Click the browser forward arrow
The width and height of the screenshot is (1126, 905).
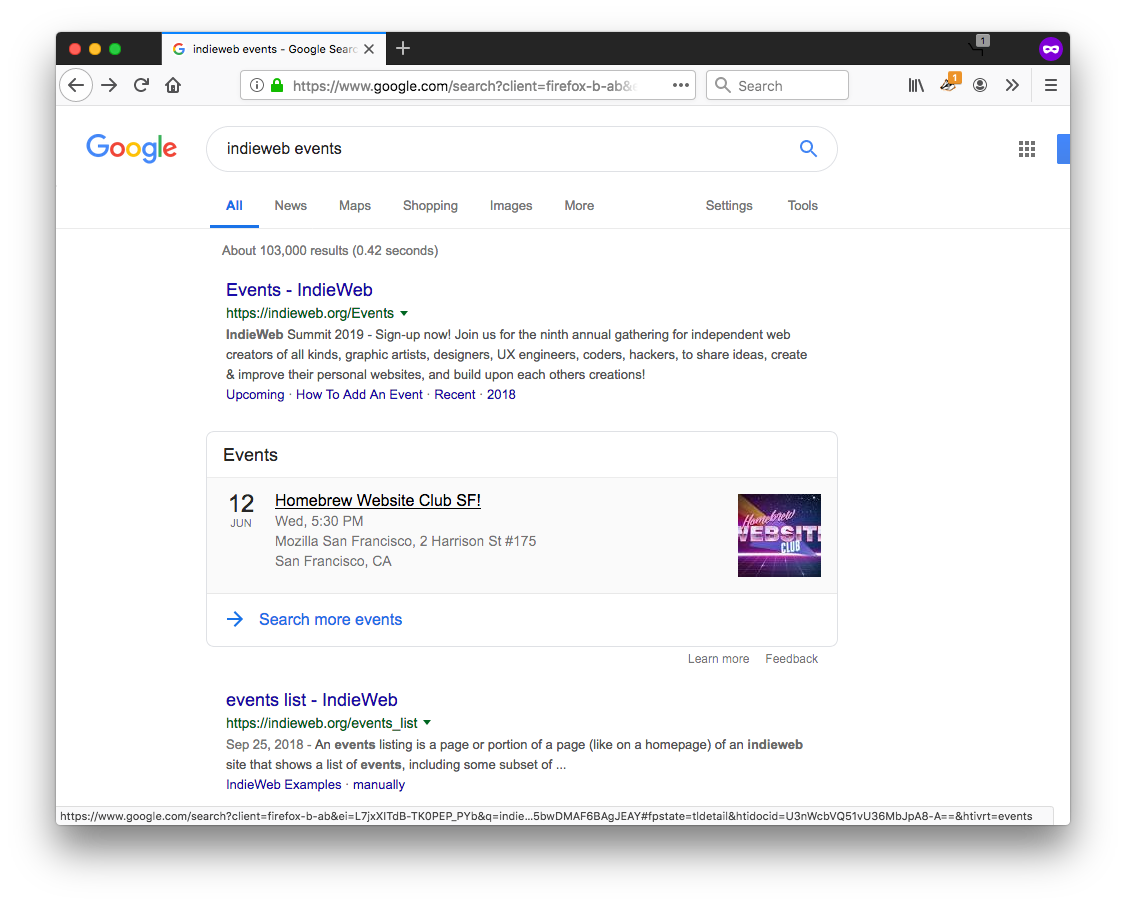(x=109, y=85)
